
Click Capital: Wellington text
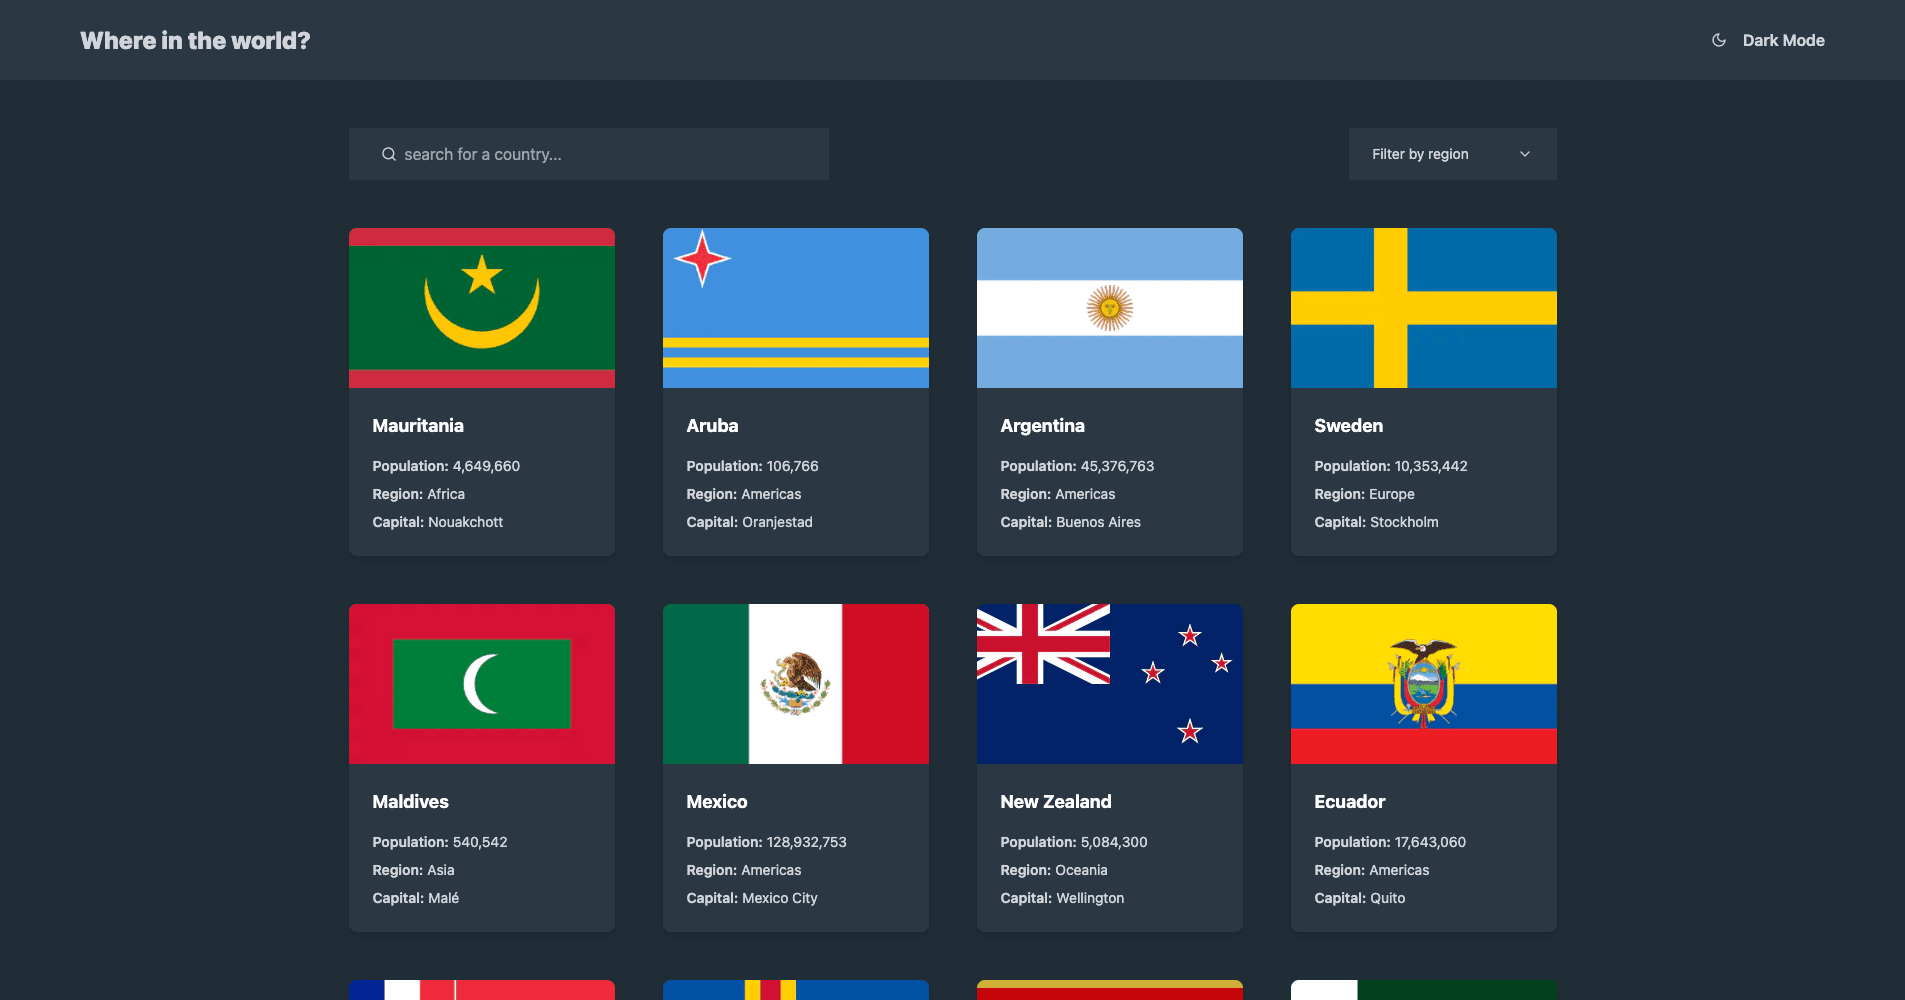1062,898
